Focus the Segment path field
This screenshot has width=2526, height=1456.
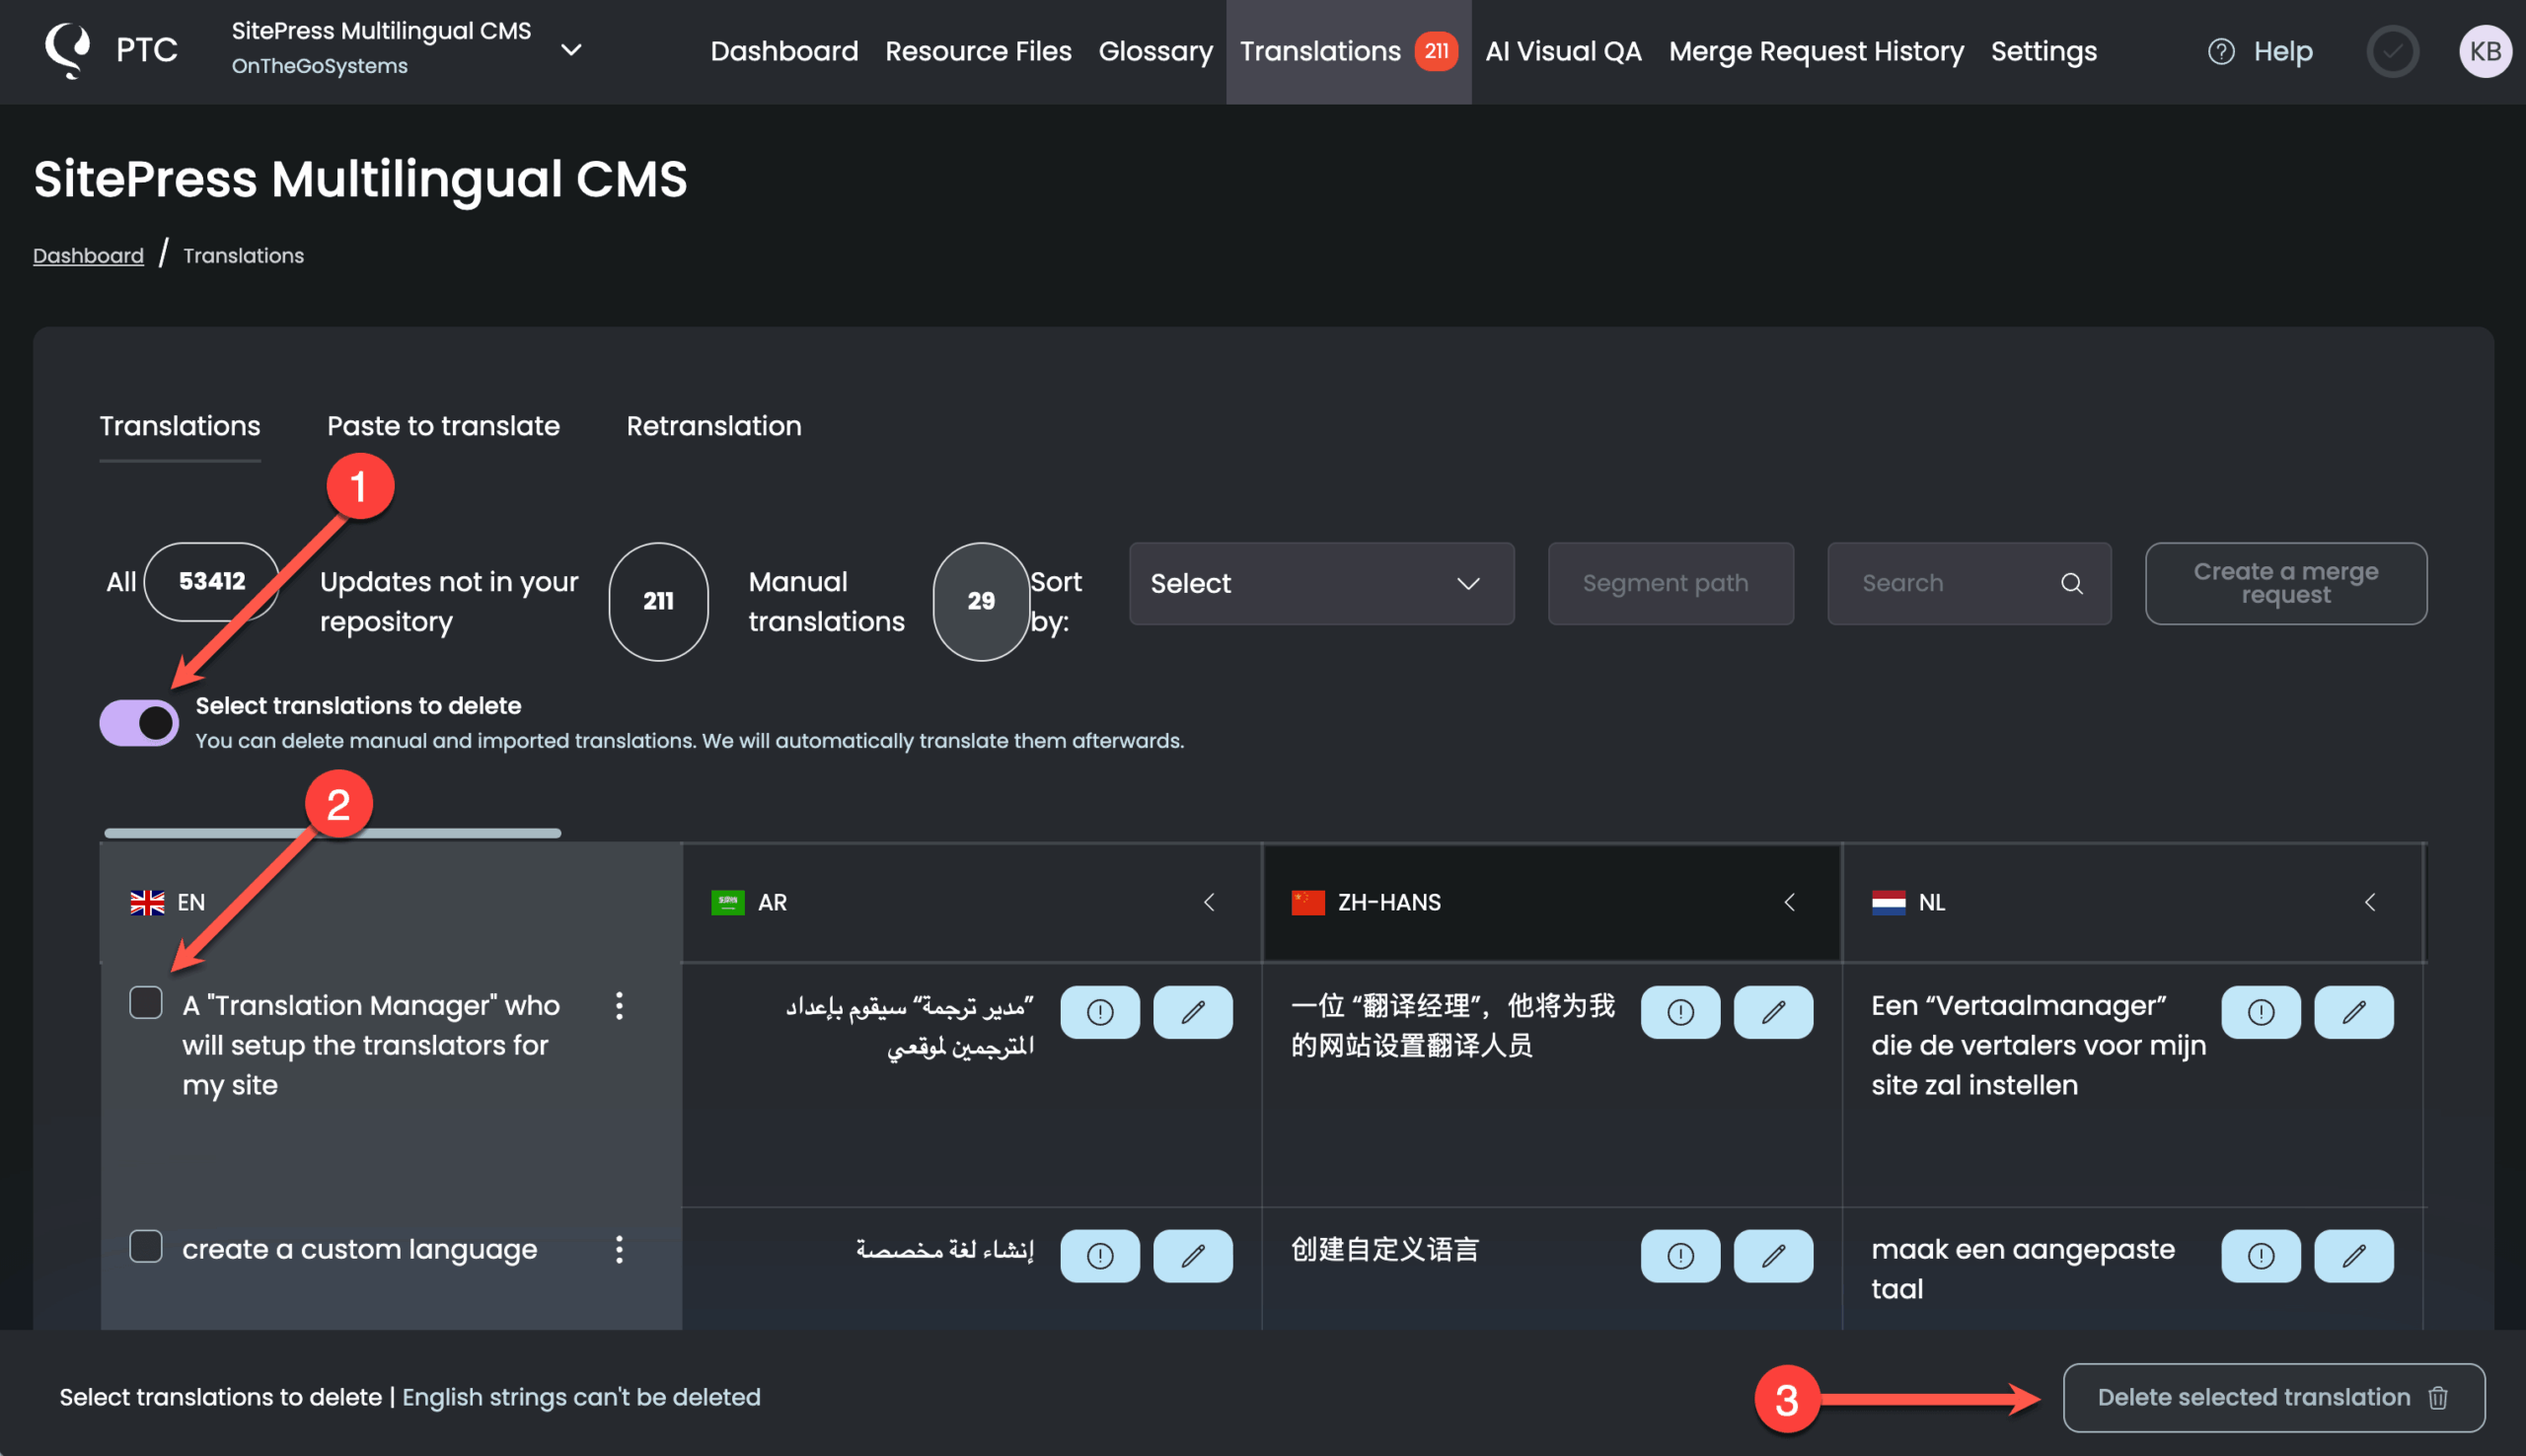1670,584
